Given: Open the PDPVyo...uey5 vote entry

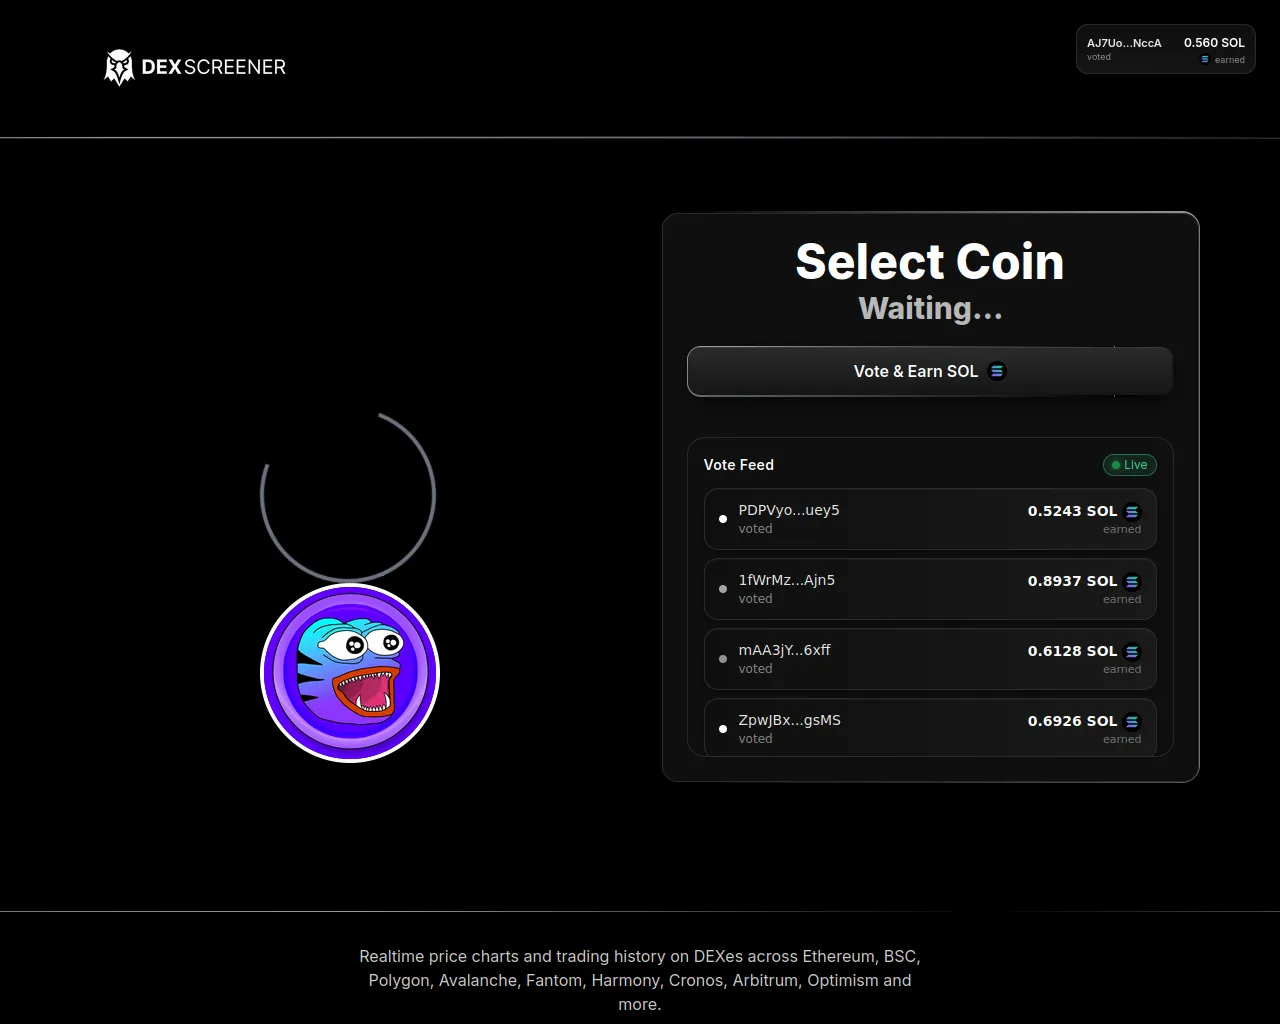Looking at the screenshot, I should tap(930, 519).
